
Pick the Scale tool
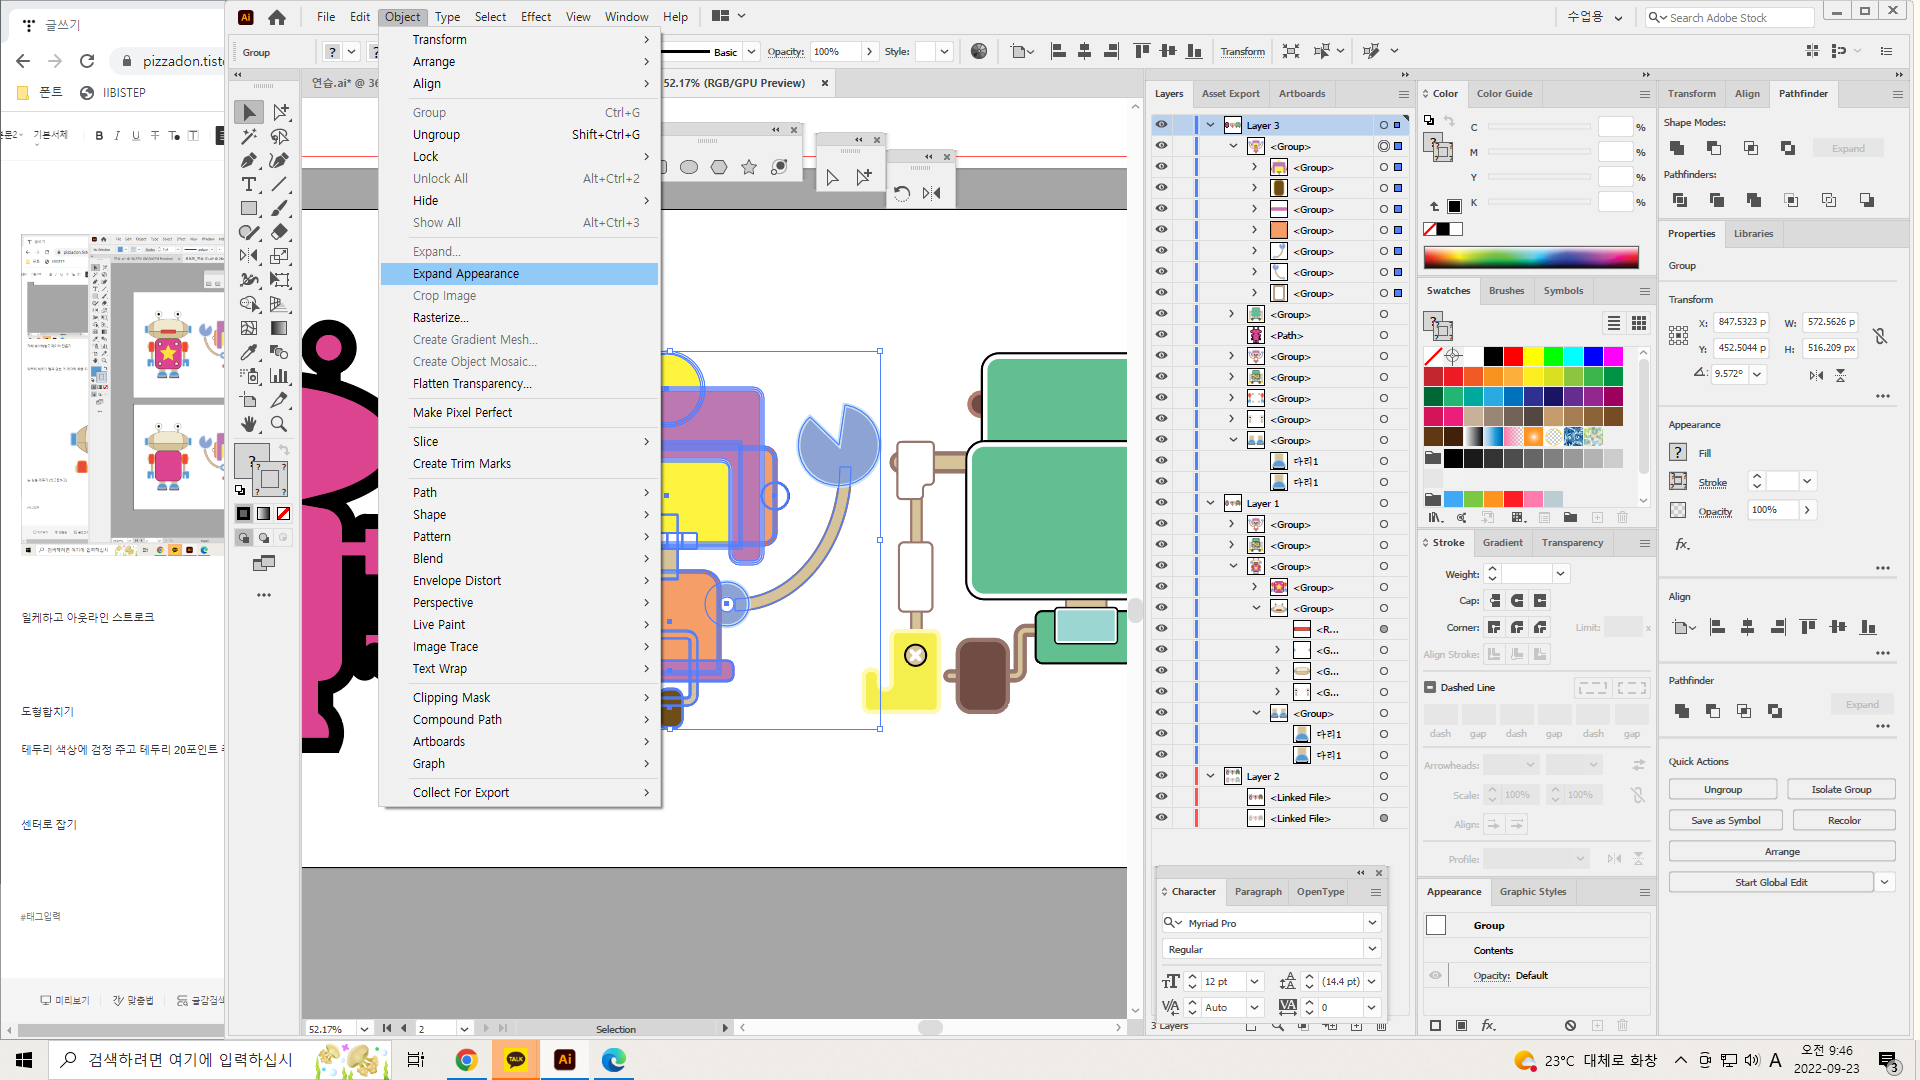pyautogui.click(x=279, y=256)
